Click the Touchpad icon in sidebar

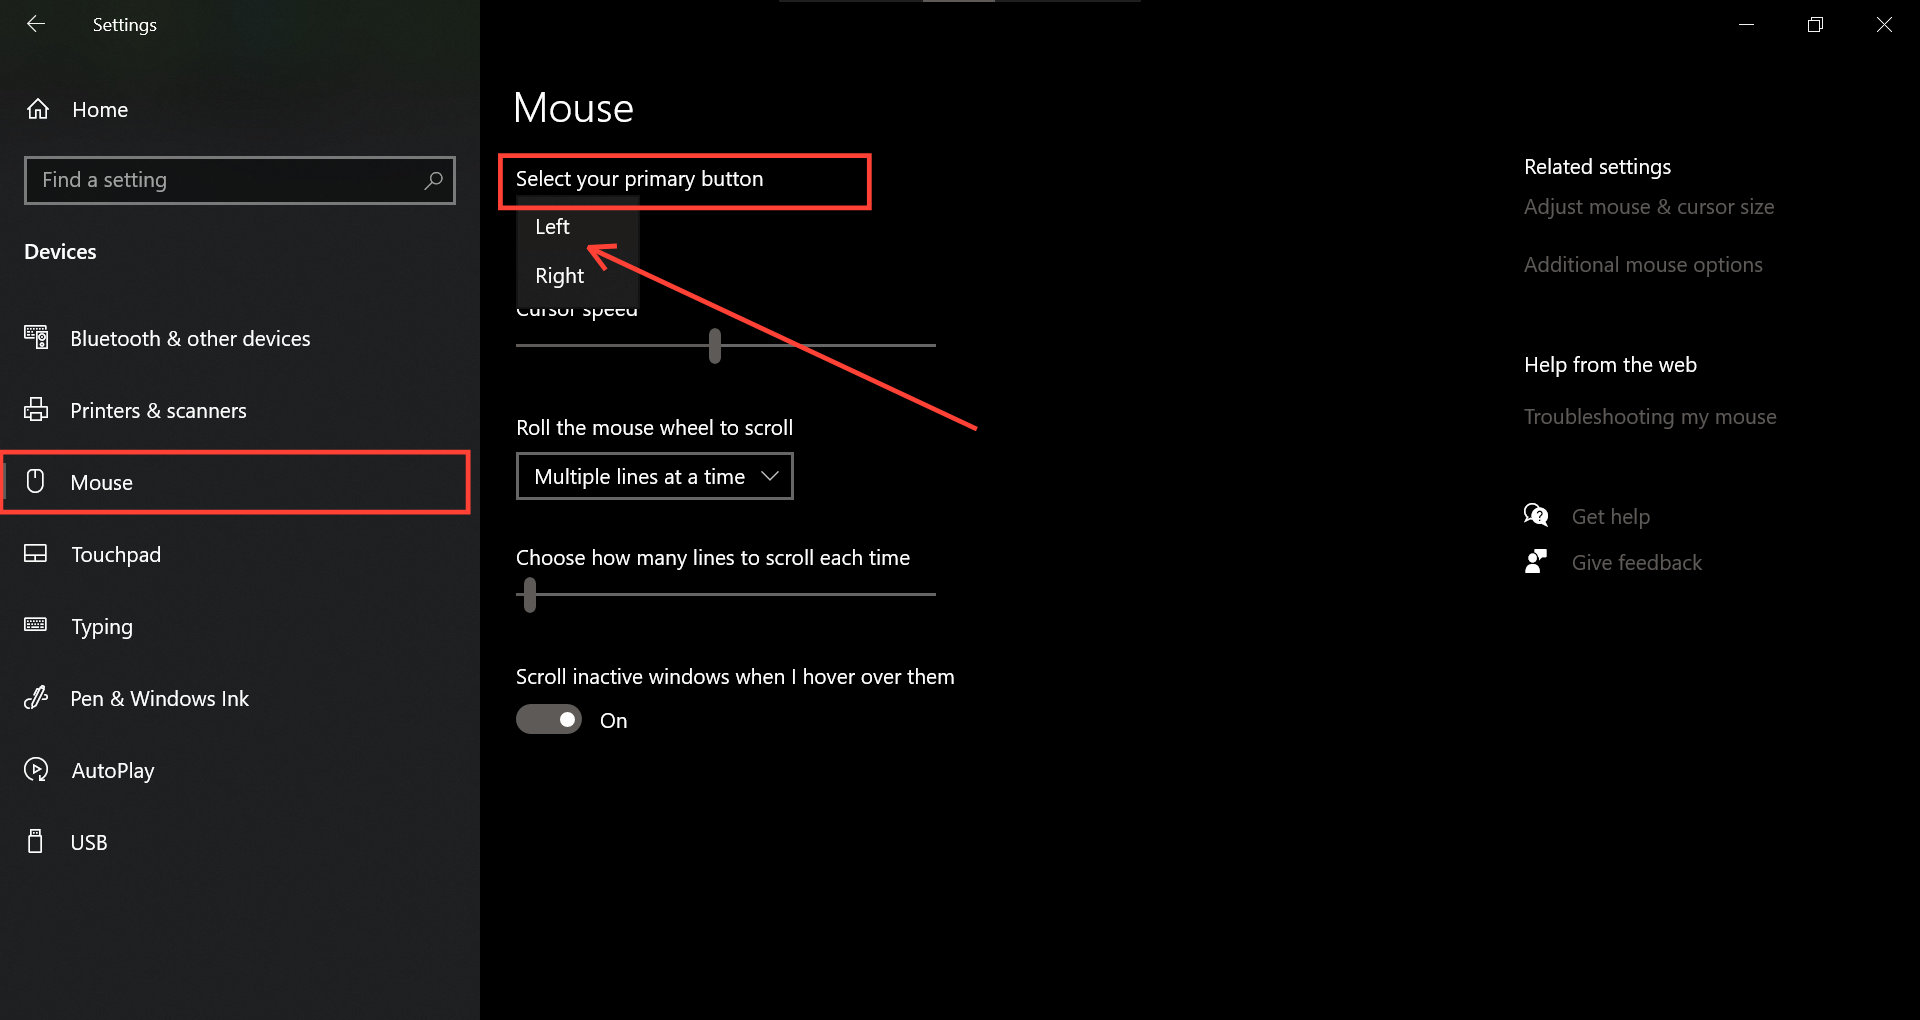[x=36, y=554]
